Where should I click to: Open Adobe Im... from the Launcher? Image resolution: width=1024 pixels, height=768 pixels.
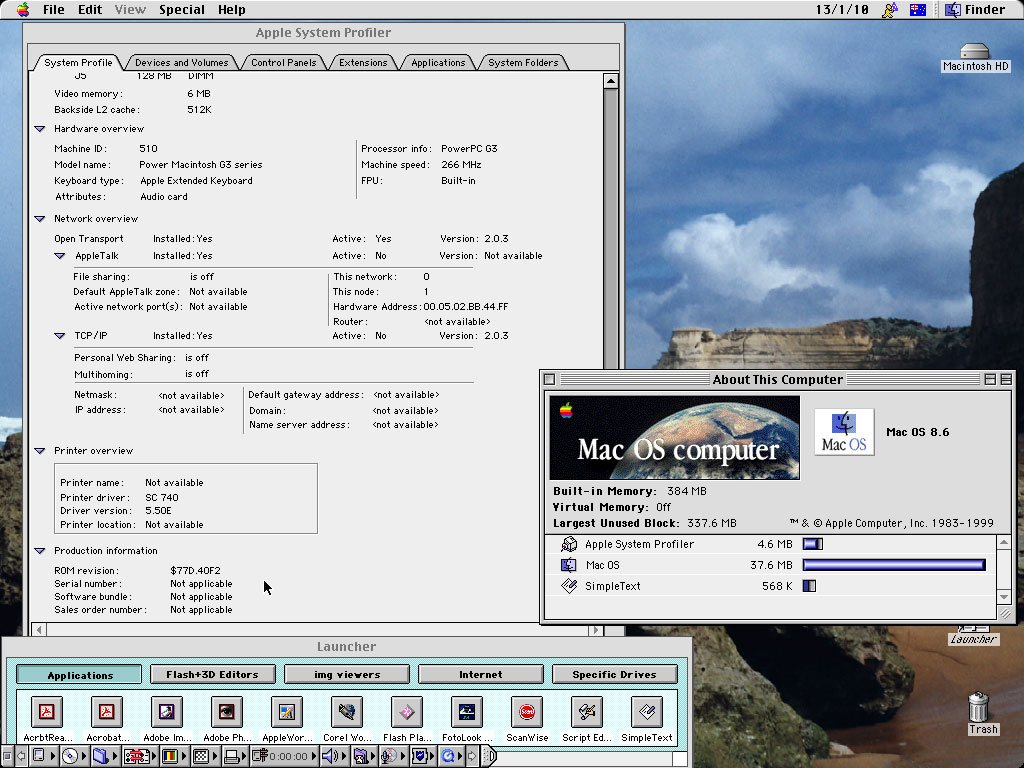pos(167,712)
